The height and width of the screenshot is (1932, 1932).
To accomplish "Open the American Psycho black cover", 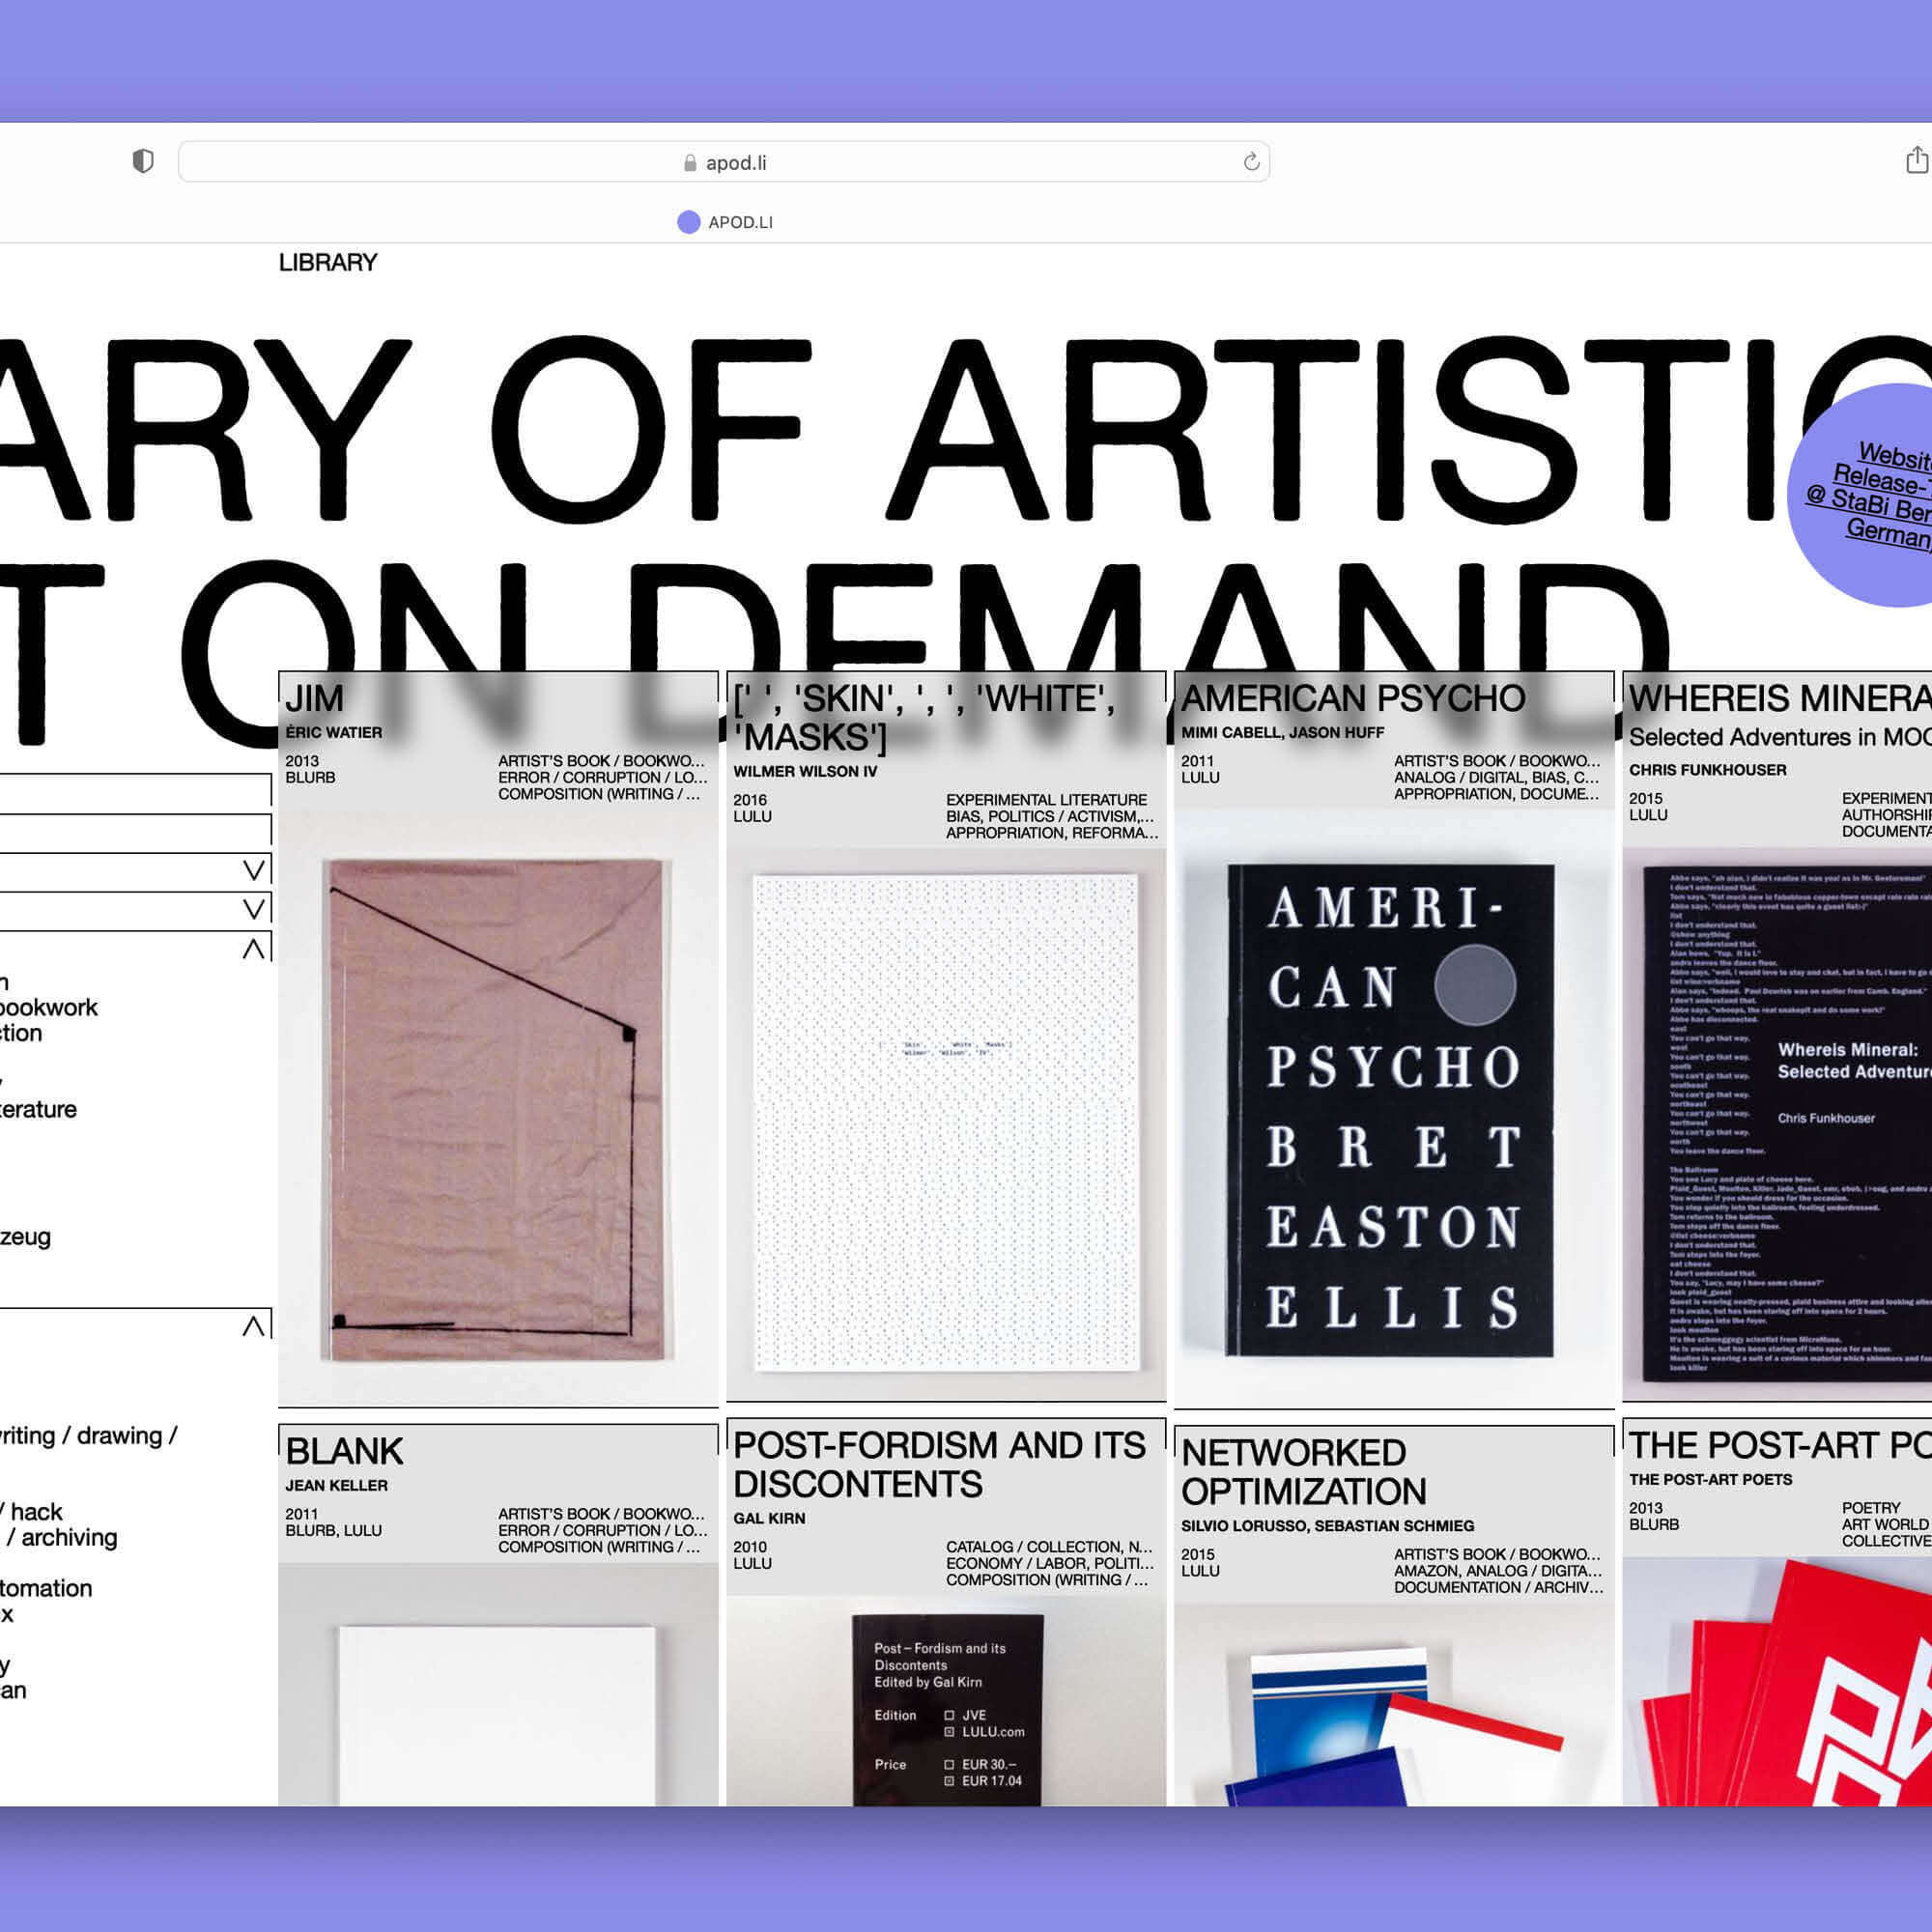I will pos(1391,1110).
